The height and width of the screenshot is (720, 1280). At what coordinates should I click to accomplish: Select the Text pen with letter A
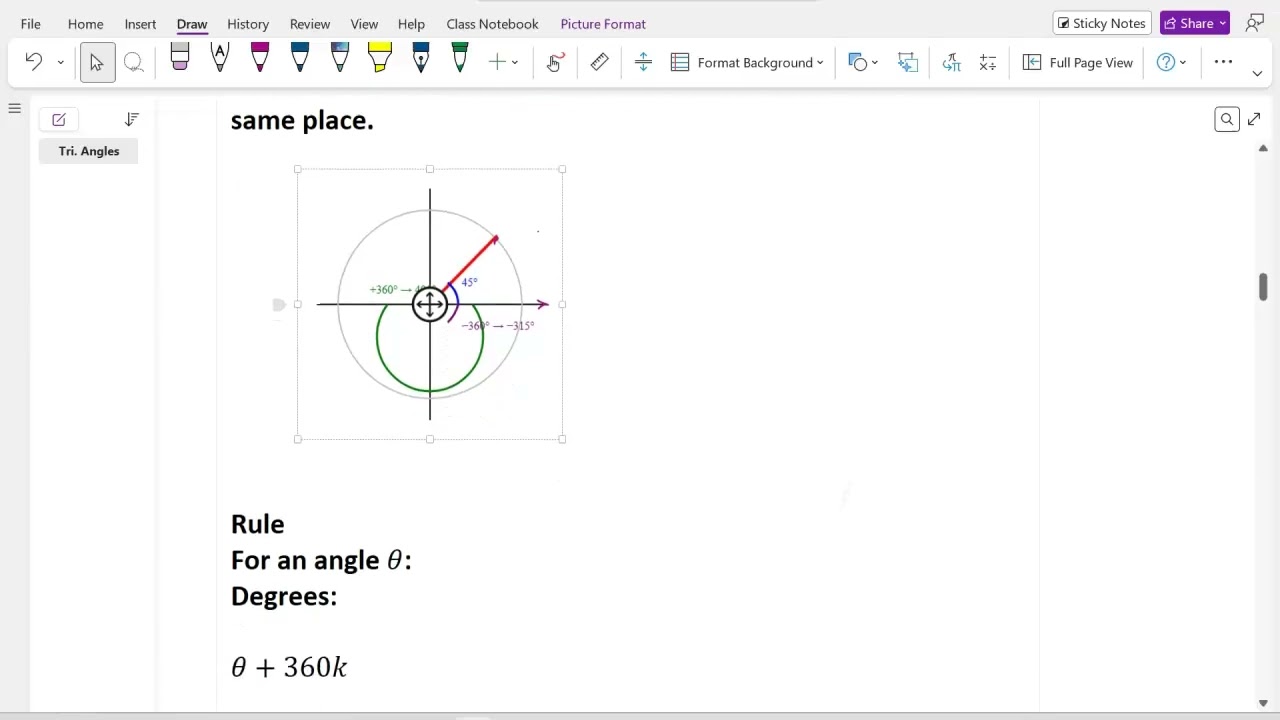[220, 58]
